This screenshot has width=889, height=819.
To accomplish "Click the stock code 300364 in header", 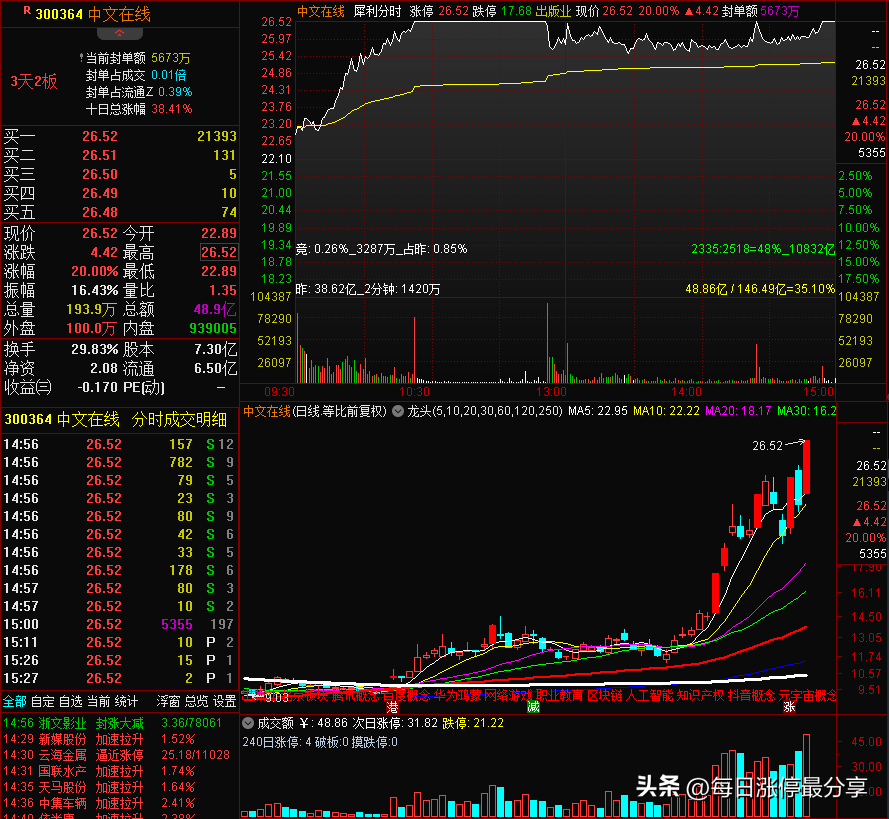I will tap(59, 14).
